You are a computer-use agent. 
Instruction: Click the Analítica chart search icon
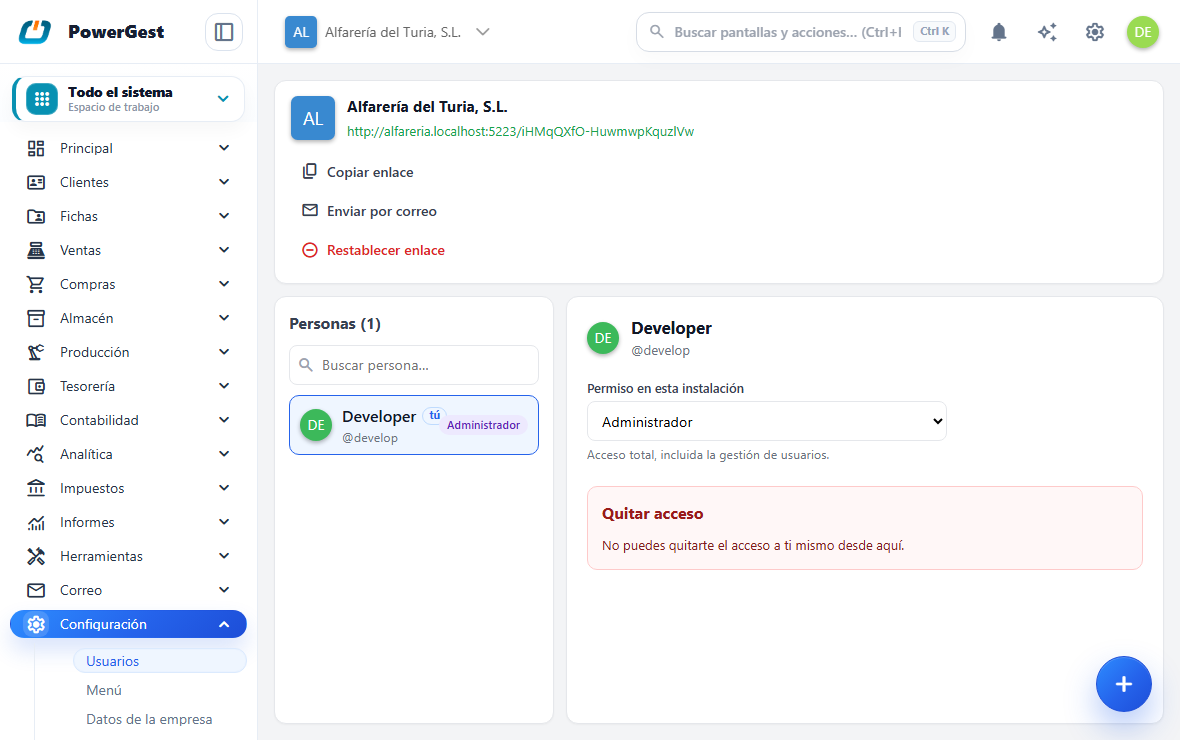tap(36, 454)
